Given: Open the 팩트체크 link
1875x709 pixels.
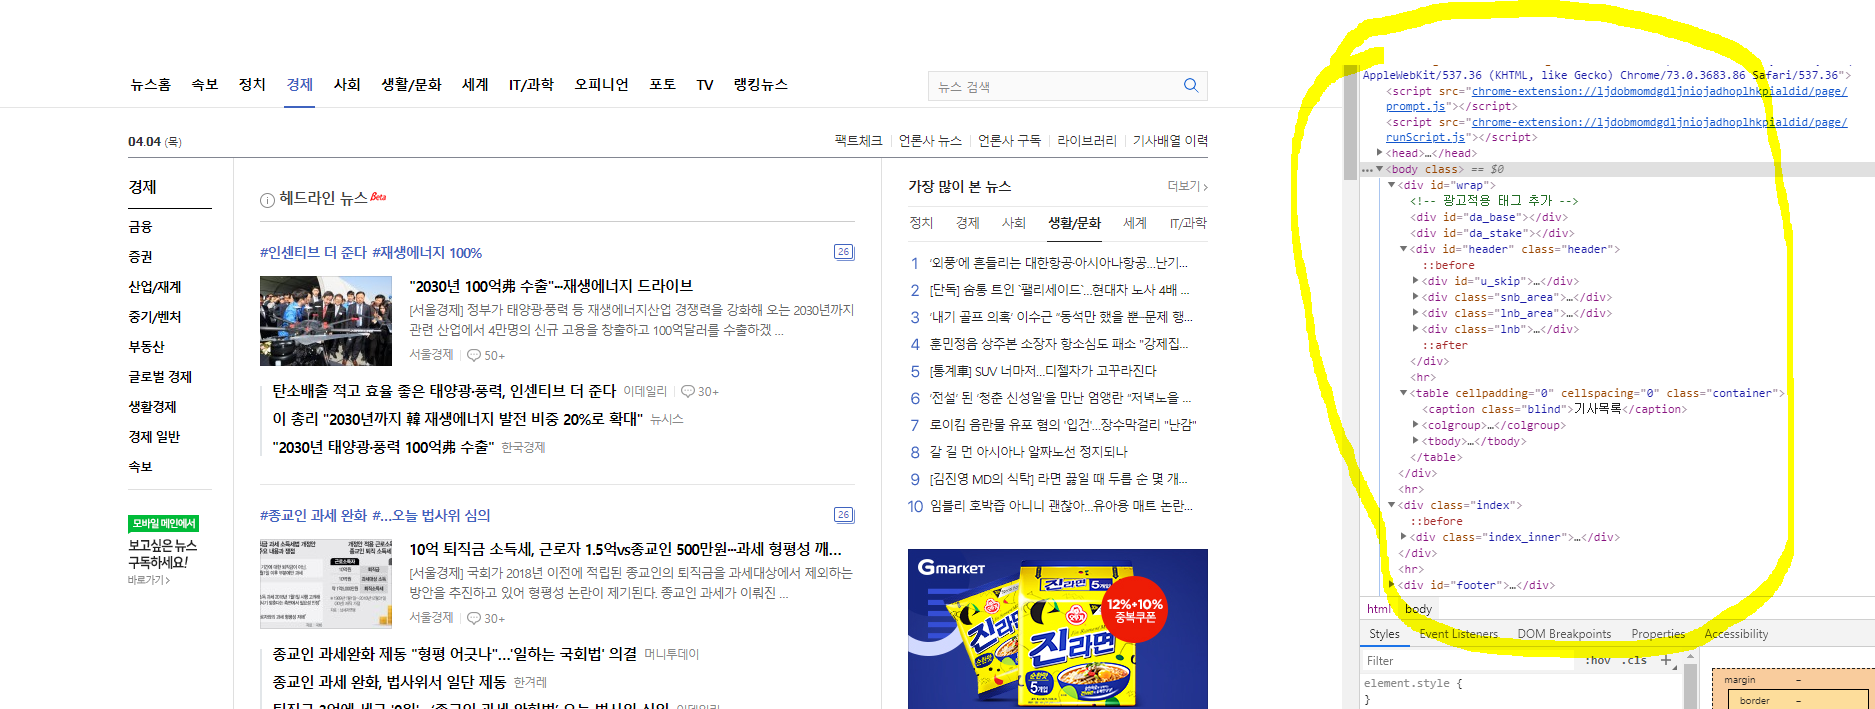Looking at the screenshot, I should pyautogui.click(x=858, y=141).
